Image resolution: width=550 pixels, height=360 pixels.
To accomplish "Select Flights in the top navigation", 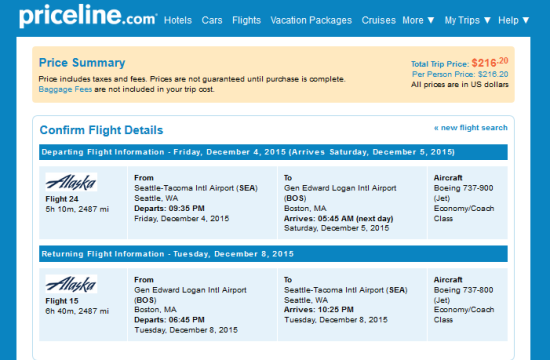I will click(x=247, y=20).
